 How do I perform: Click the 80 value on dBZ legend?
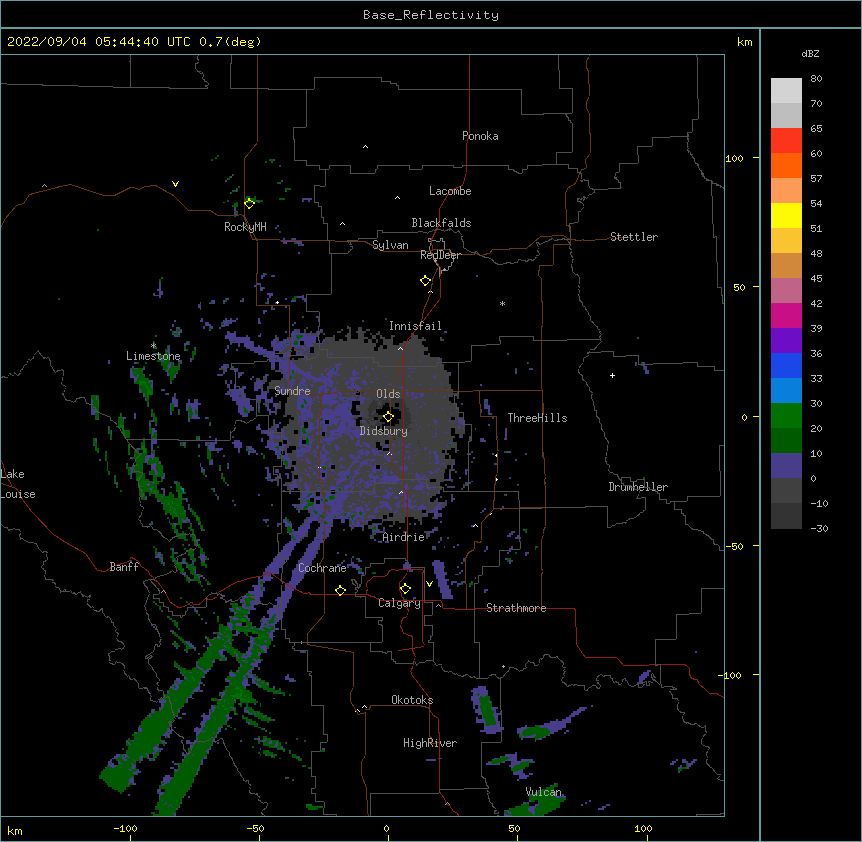[816, 79]
